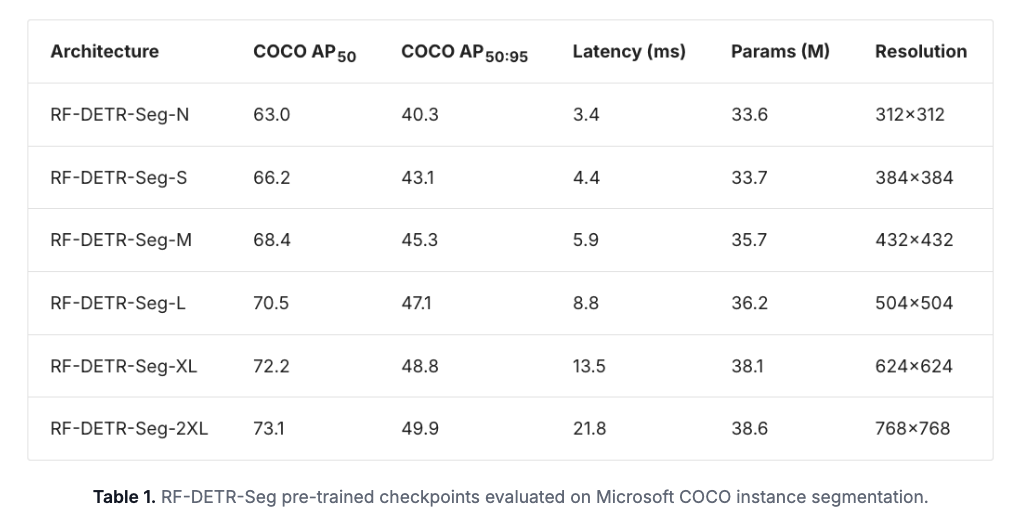Click the RF-DETR-Seg-2XL architecture cell

[x=129, y=429]
